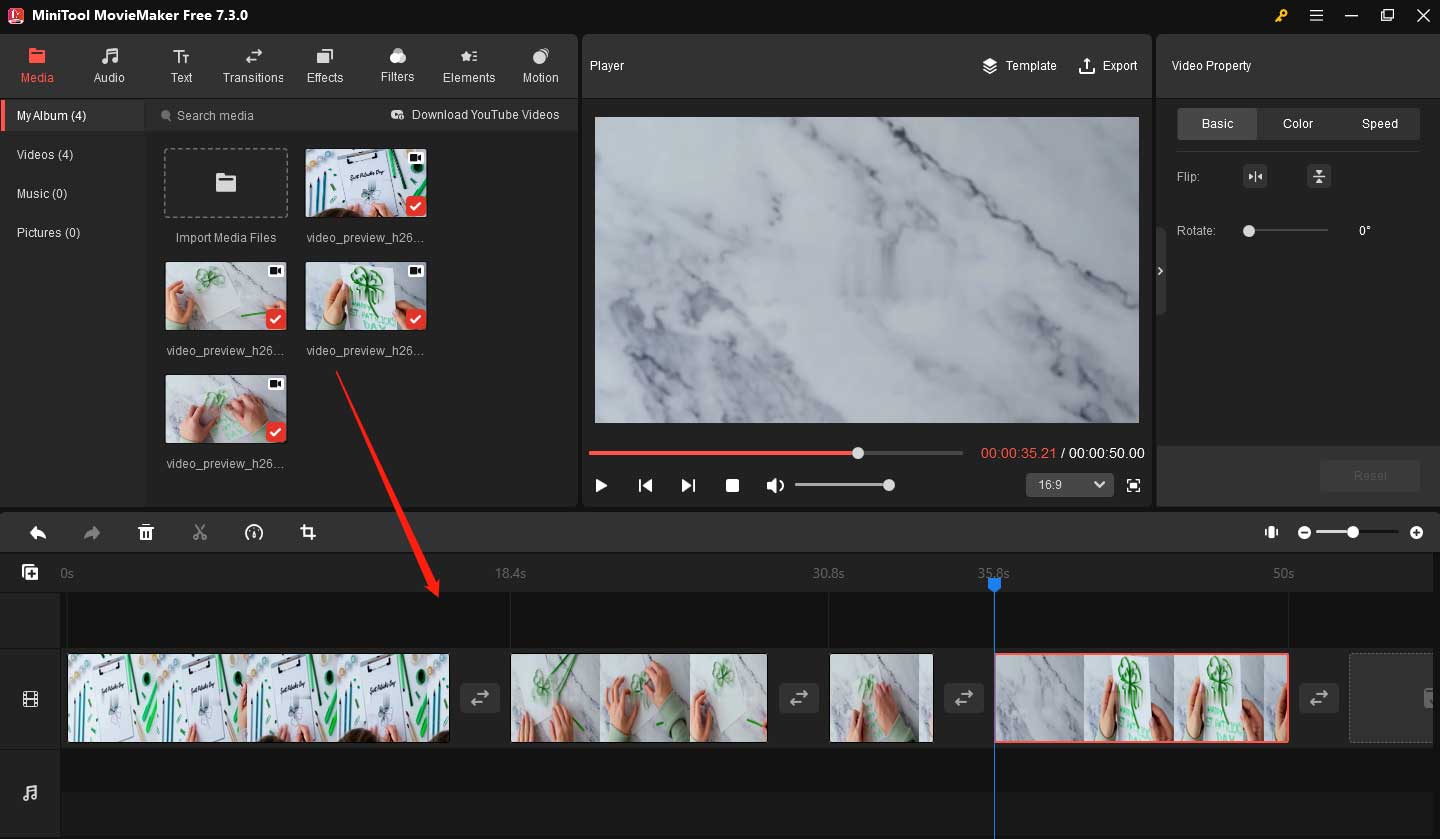Enter full screen preview
The image size is (1440, 839).
point(1133,485)
